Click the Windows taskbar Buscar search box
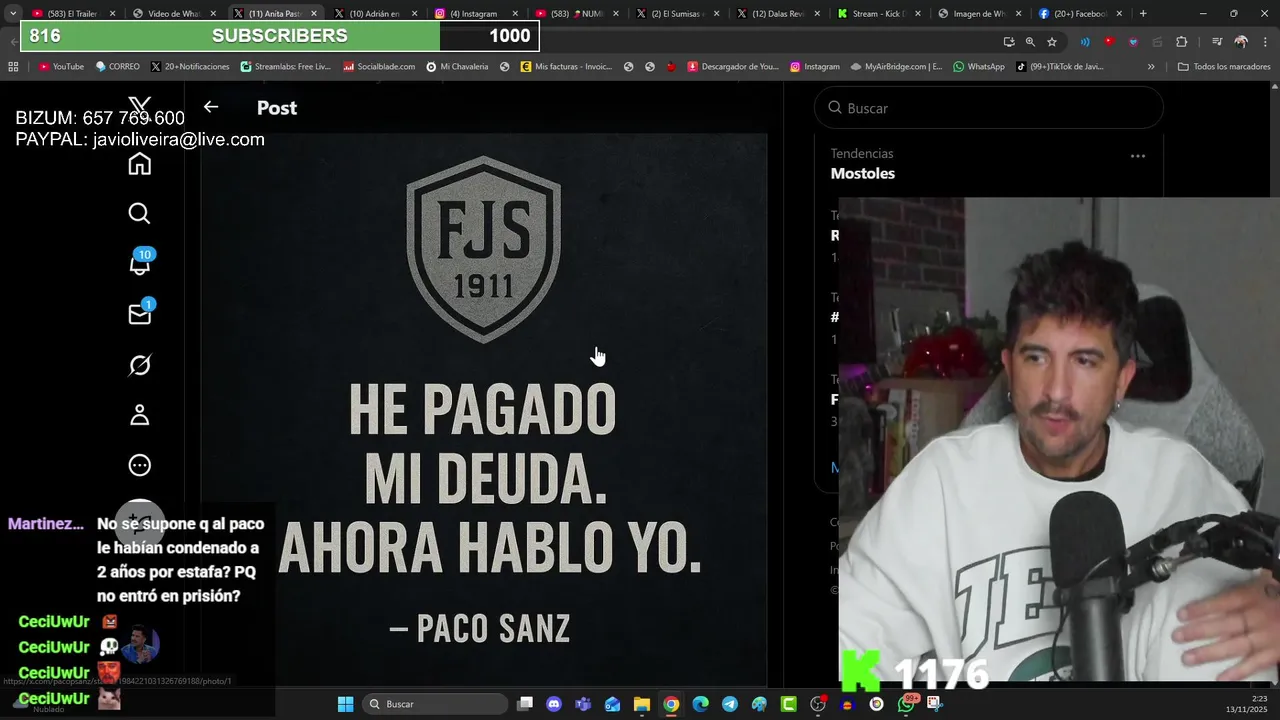Viewport: 1280px width, 720px height. [433, 704]
